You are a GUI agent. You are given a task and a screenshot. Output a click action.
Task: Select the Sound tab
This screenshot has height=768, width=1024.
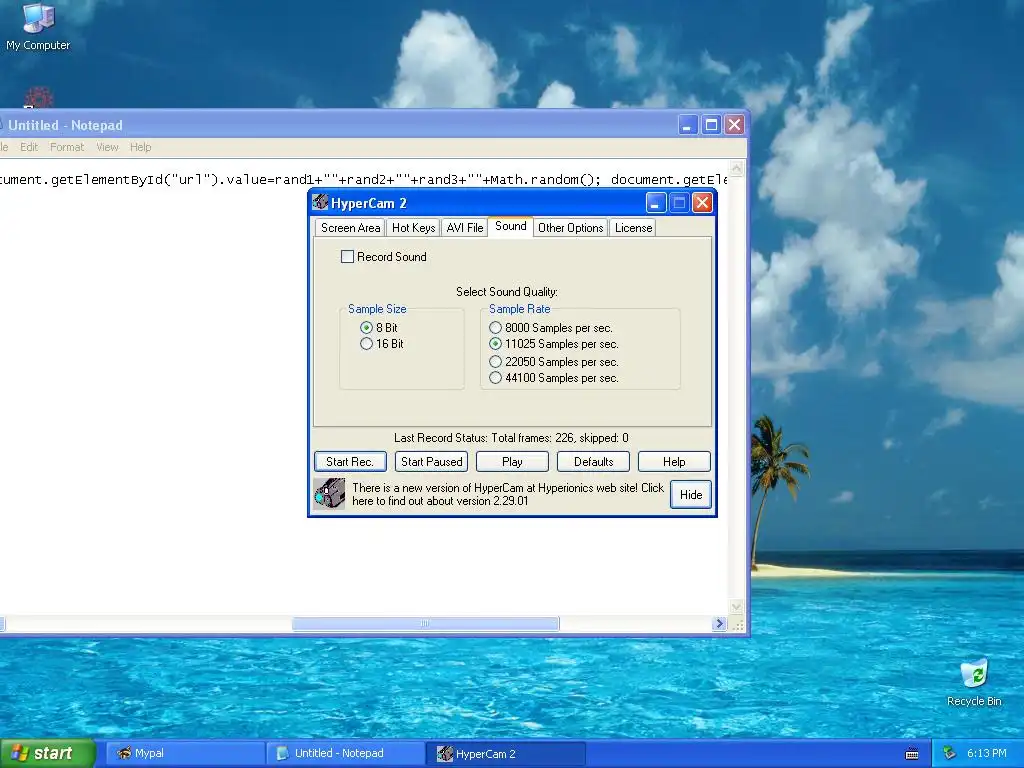coord(510,226)
